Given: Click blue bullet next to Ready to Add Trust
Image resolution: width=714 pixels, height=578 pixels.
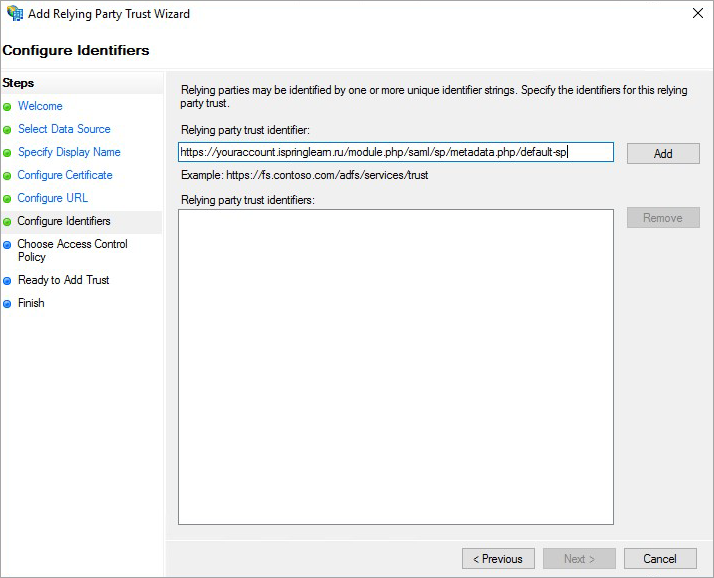Looking at the screenshot, I should coord(7,281).
